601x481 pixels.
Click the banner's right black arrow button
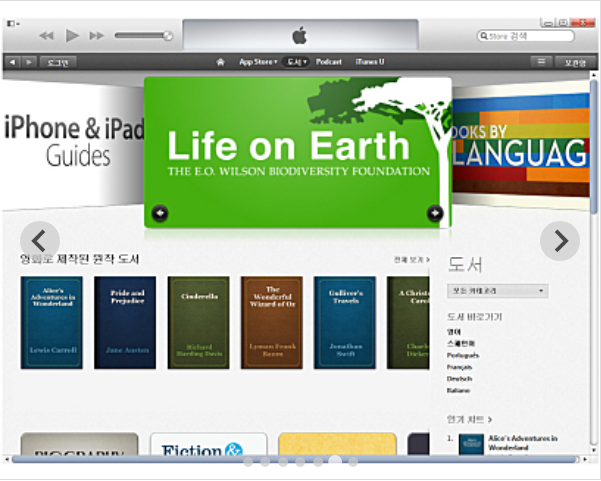pyautogui.click(x=435, y=213)
